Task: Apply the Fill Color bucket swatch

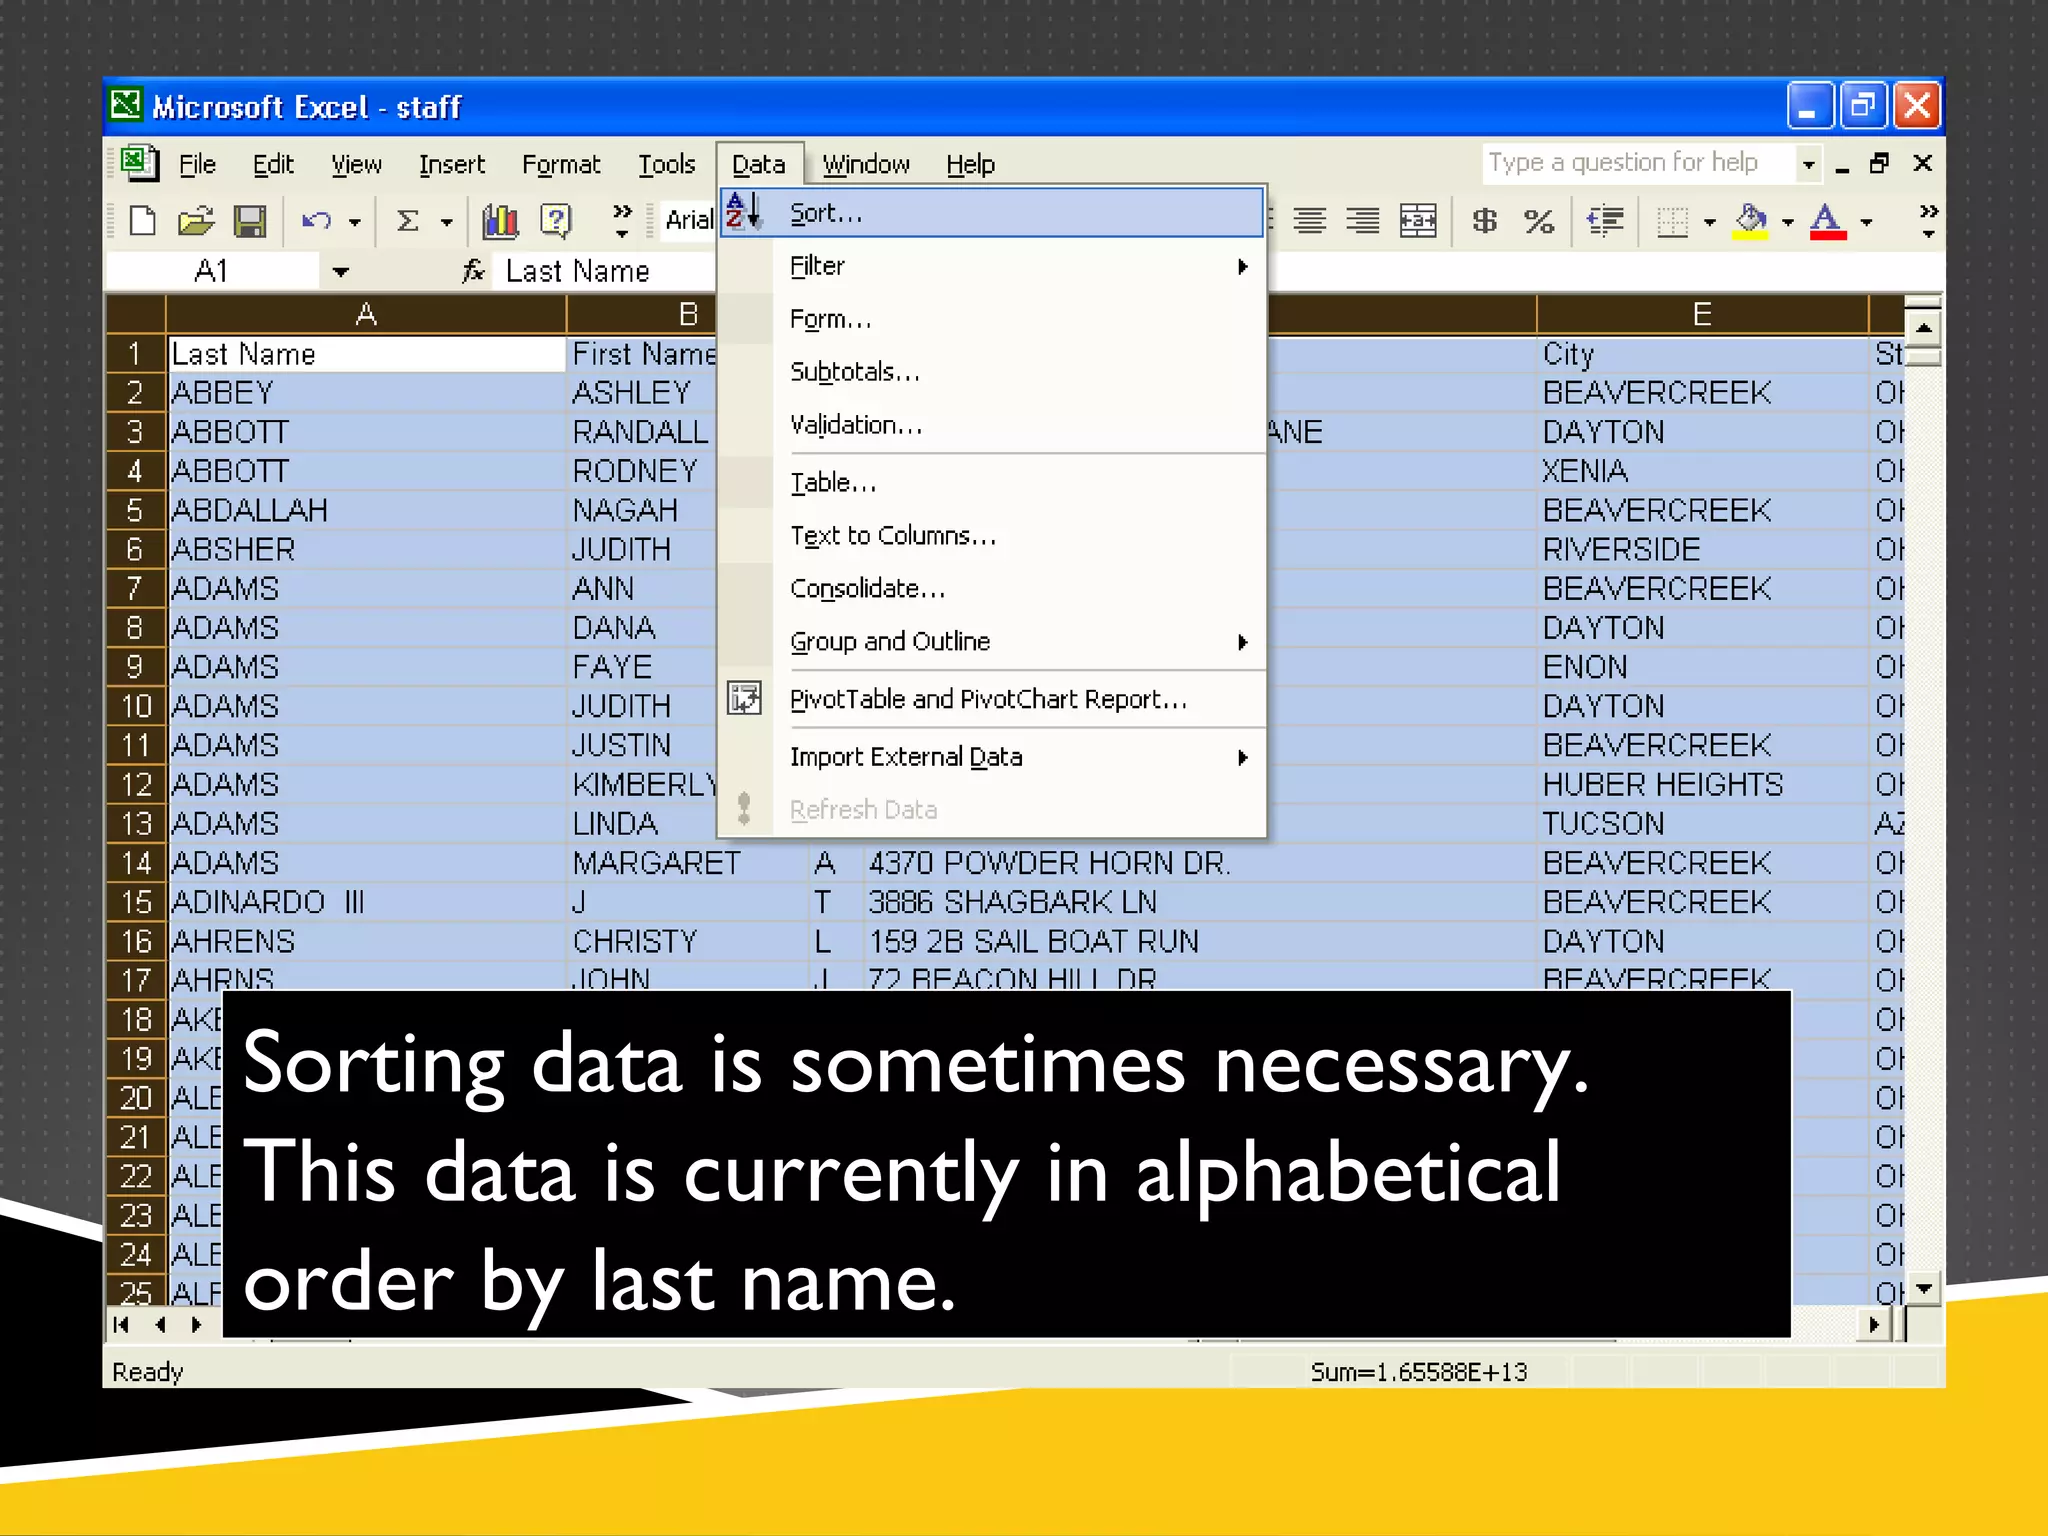Action: 1751,221
